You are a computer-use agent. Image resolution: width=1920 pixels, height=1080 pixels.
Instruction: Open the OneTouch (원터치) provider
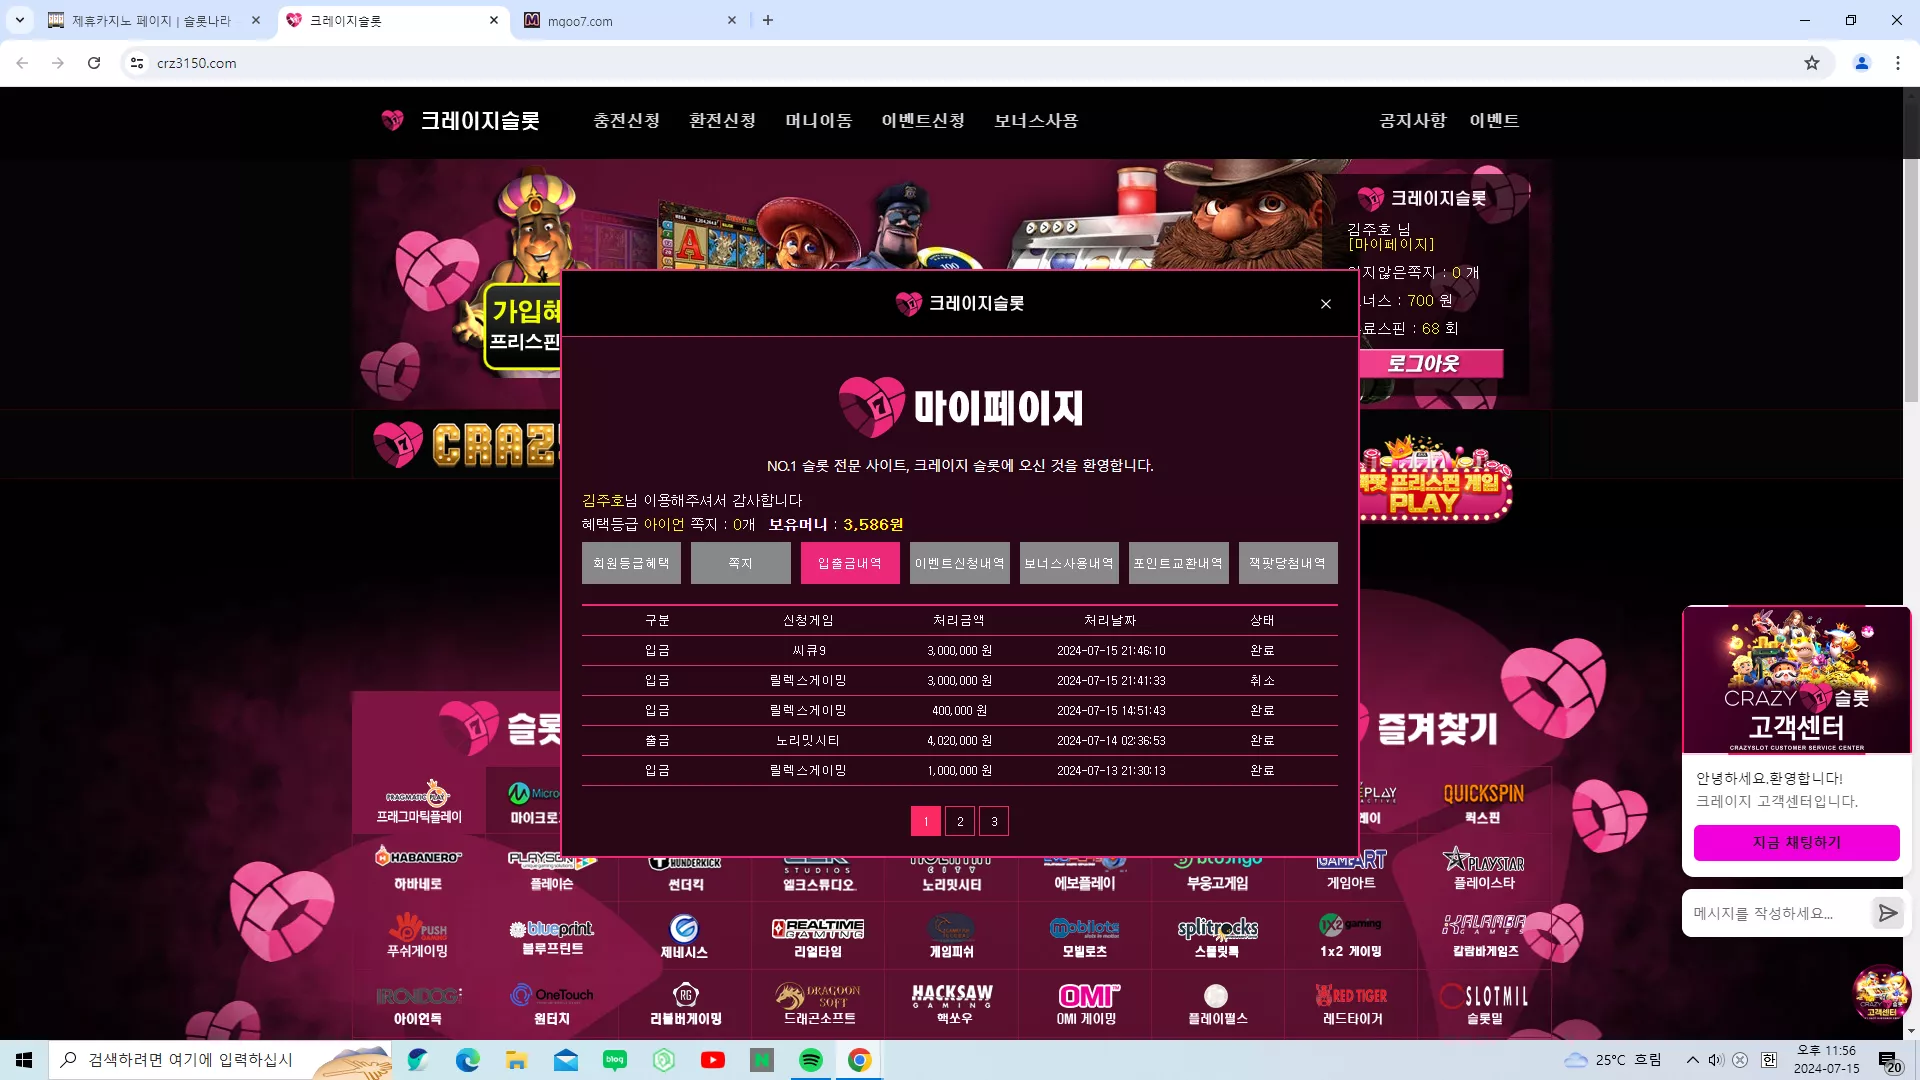(x=552, y=1004)
